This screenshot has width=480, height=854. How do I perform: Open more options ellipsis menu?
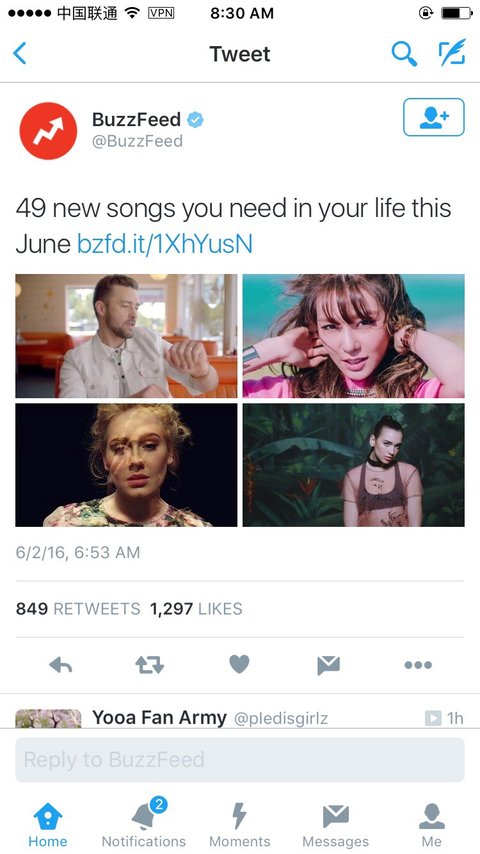[x=418, y=664]
